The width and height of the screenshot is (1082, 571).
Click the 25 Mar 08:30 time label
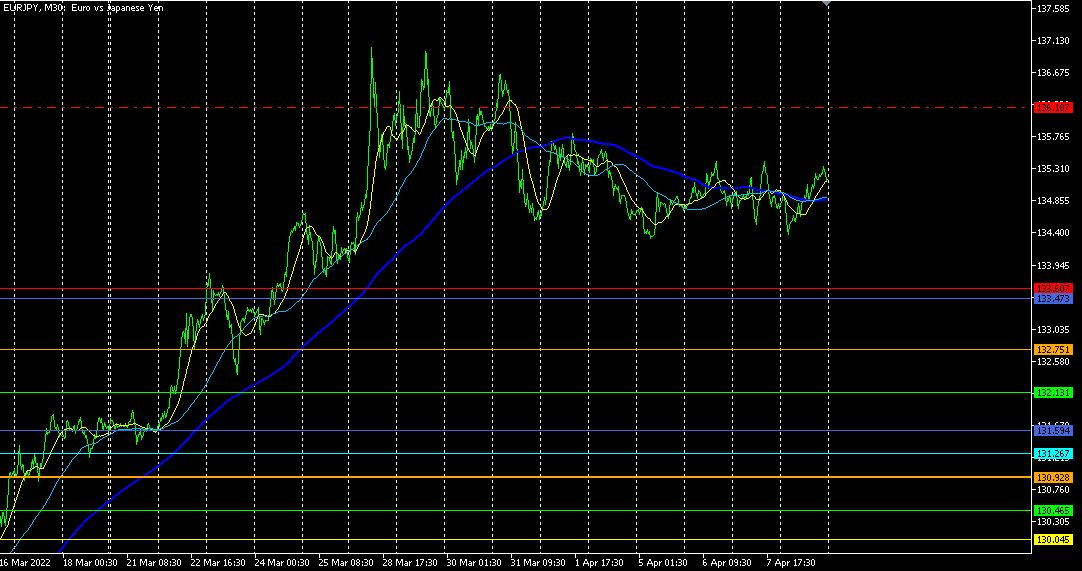click(346, 563)
